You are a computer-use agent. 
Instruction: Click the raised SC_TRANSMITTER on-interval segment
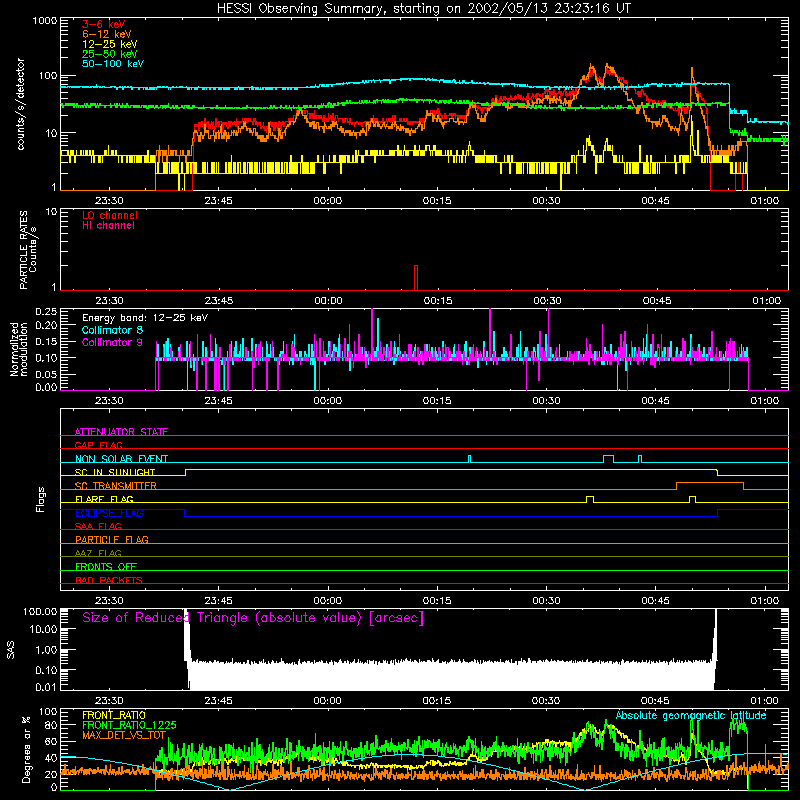(x=710, y=483)
